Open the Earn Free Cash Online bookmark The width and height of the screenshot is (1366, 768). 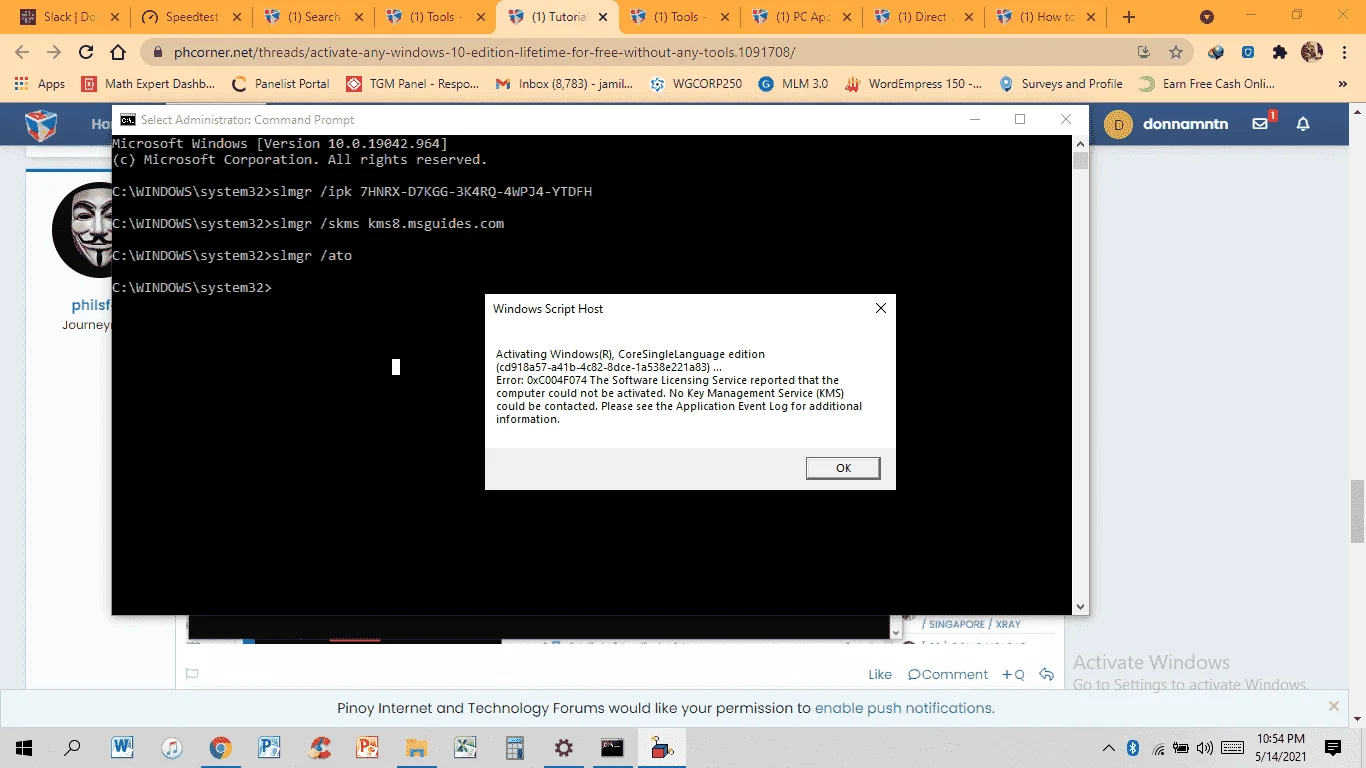point(1206,84)
